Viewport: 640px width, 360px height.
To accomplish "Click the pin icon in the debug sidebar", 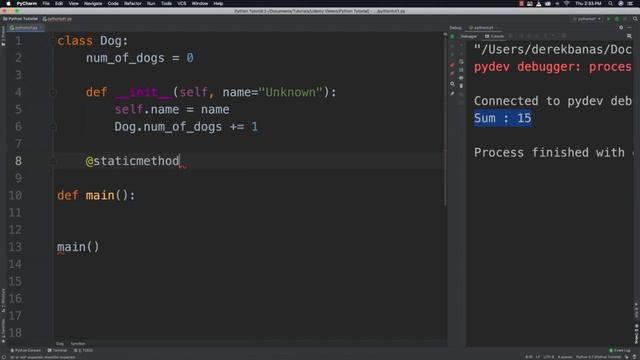I will (452, 93).
